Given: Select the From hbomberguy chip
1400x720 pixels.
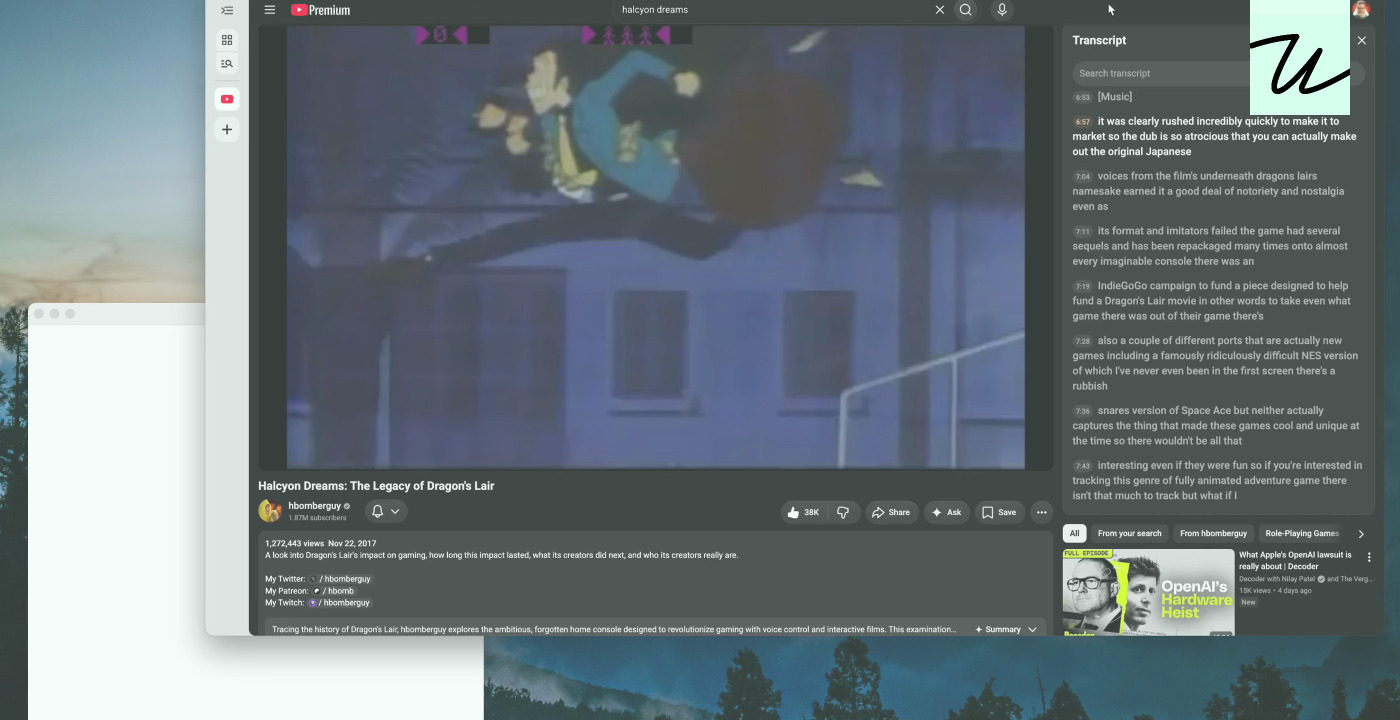Looking at the screenshot, I should [1214, 533].
